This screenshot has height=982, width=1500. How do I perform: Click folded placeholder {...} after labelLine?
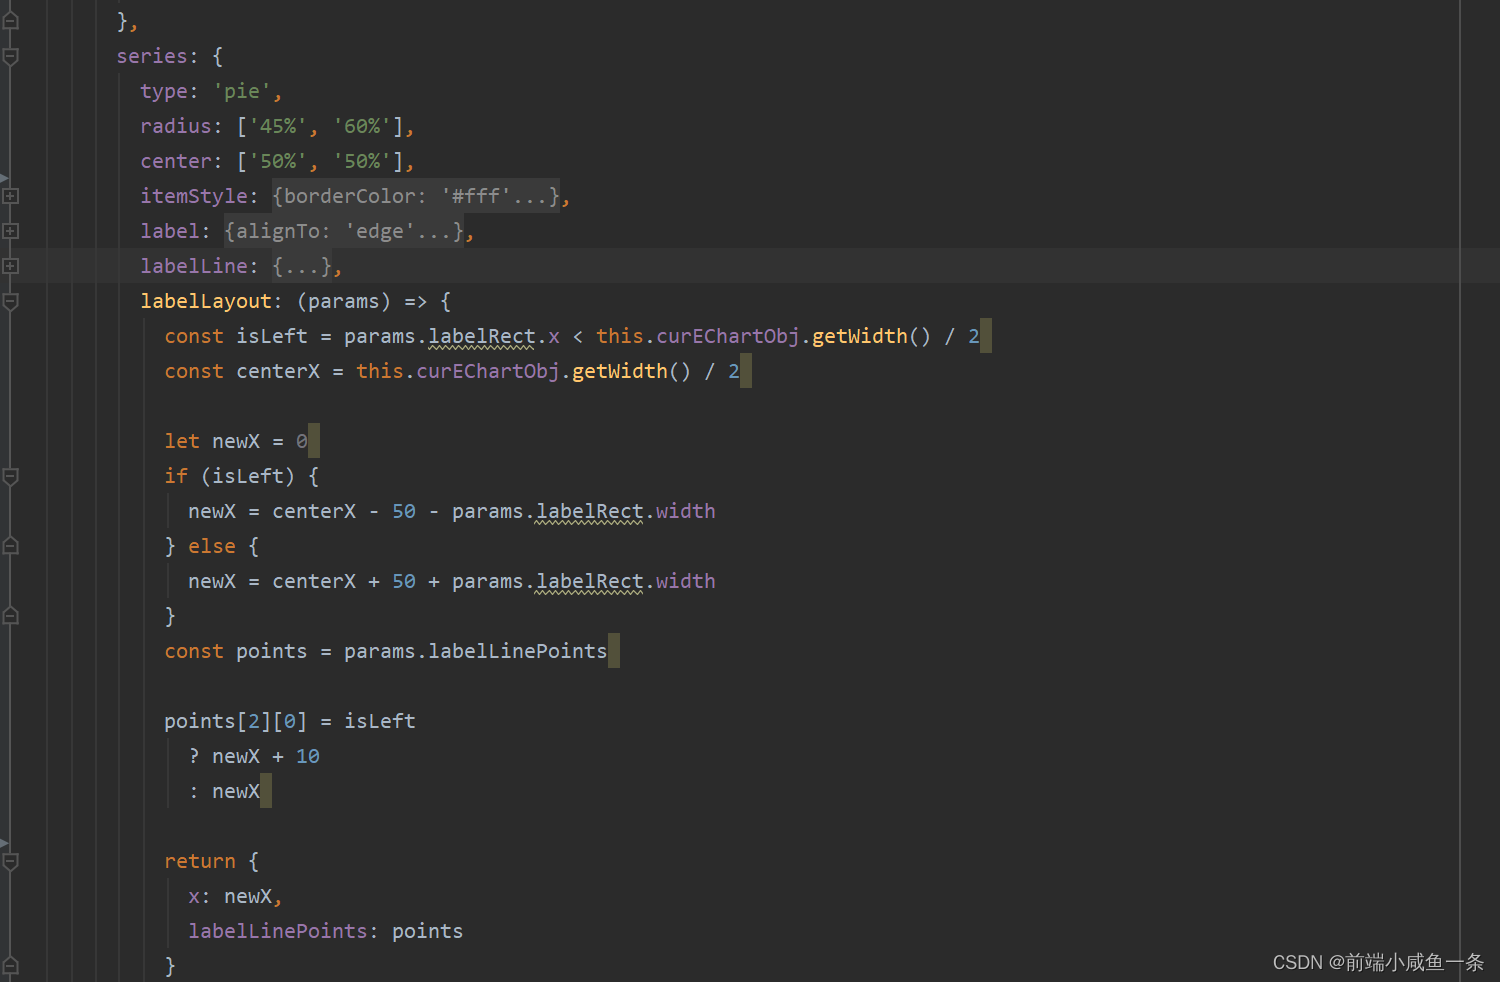[302, 266]
